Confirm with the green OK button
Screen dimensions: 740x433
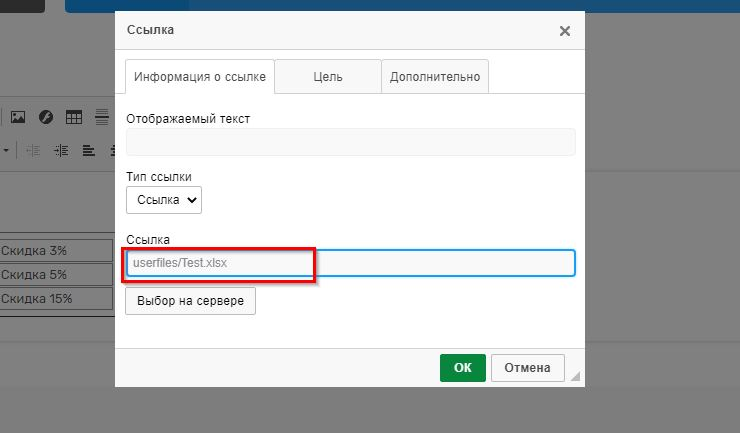pos(462,367)
